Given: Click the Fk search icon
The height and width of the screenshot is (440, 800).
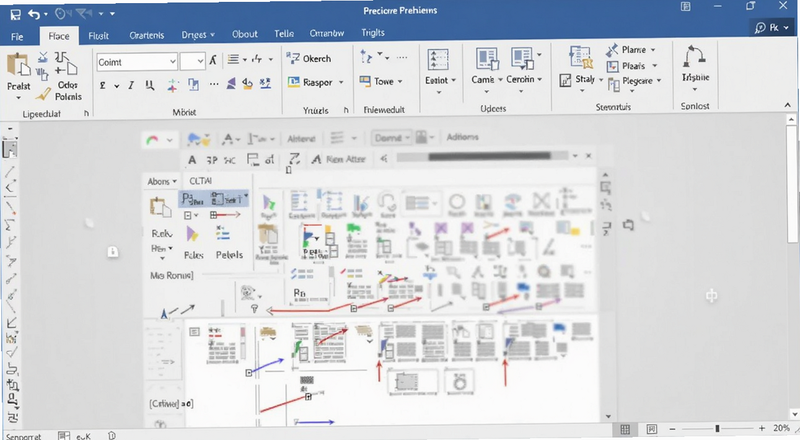Looking at the screenshot, I should click(760, 28).
